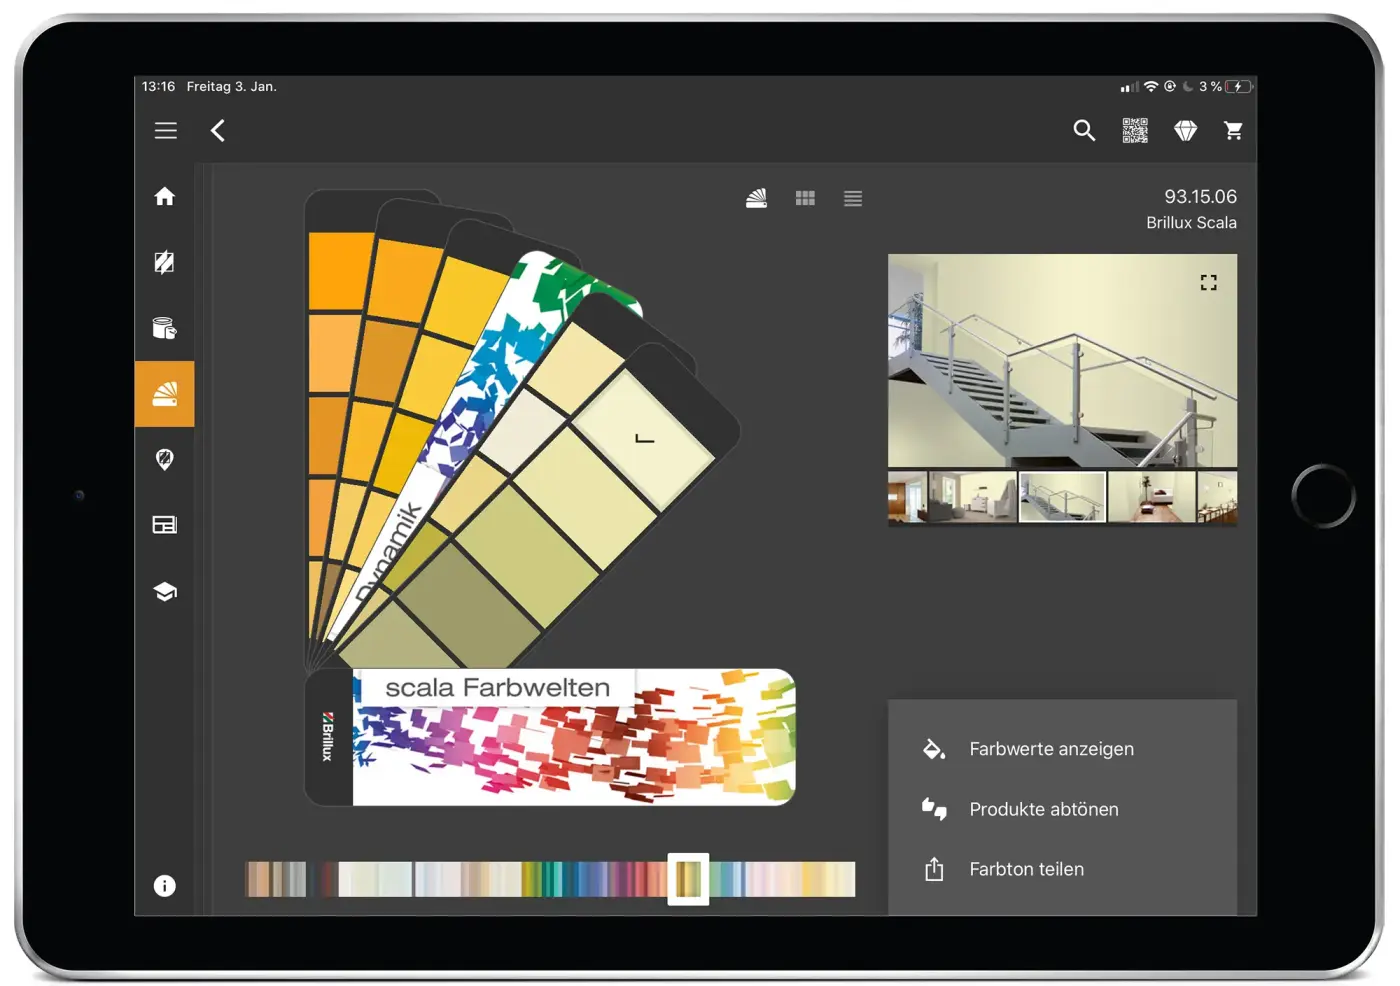Image resolution: width=1400 pixels, height=986 pixels.
Task: Click the scala Farbwelten fan cover
Action: (x=550, y=737)
